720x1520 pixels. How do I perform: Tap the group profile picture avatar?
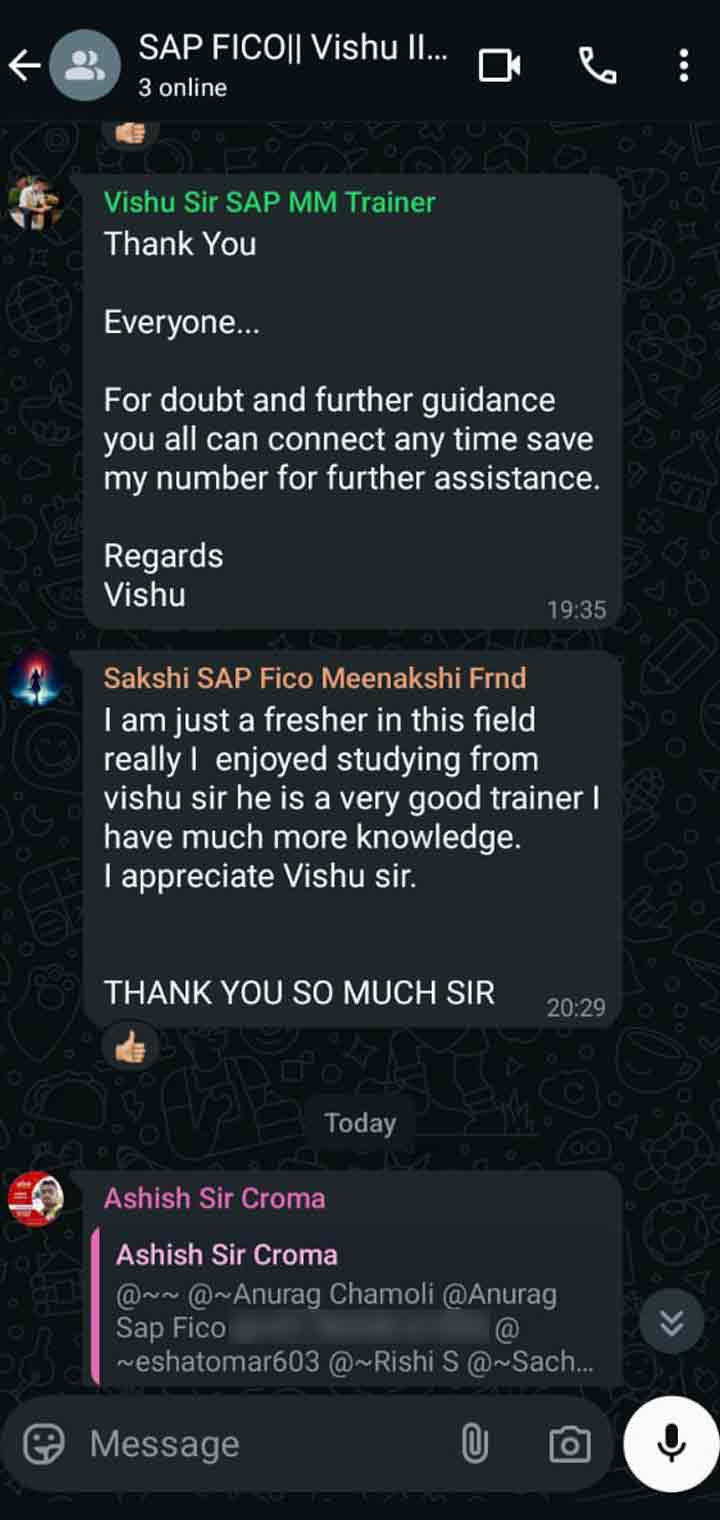click(85, 66)
